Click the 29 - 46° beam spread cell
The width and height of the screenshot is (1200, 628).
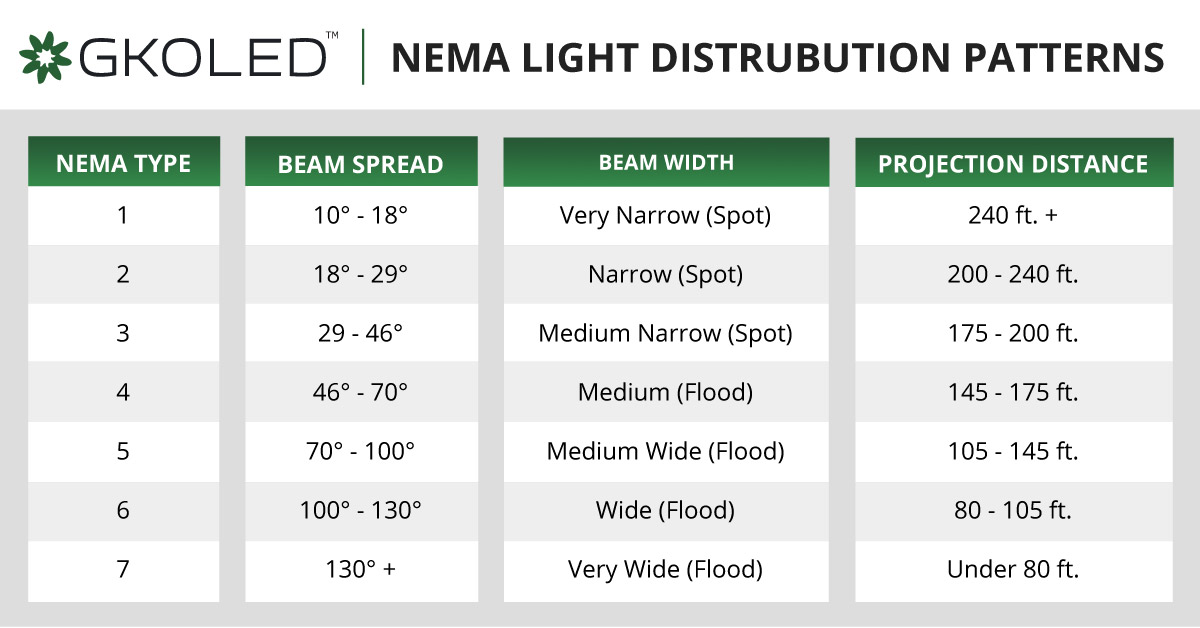(x=360, y=333)
